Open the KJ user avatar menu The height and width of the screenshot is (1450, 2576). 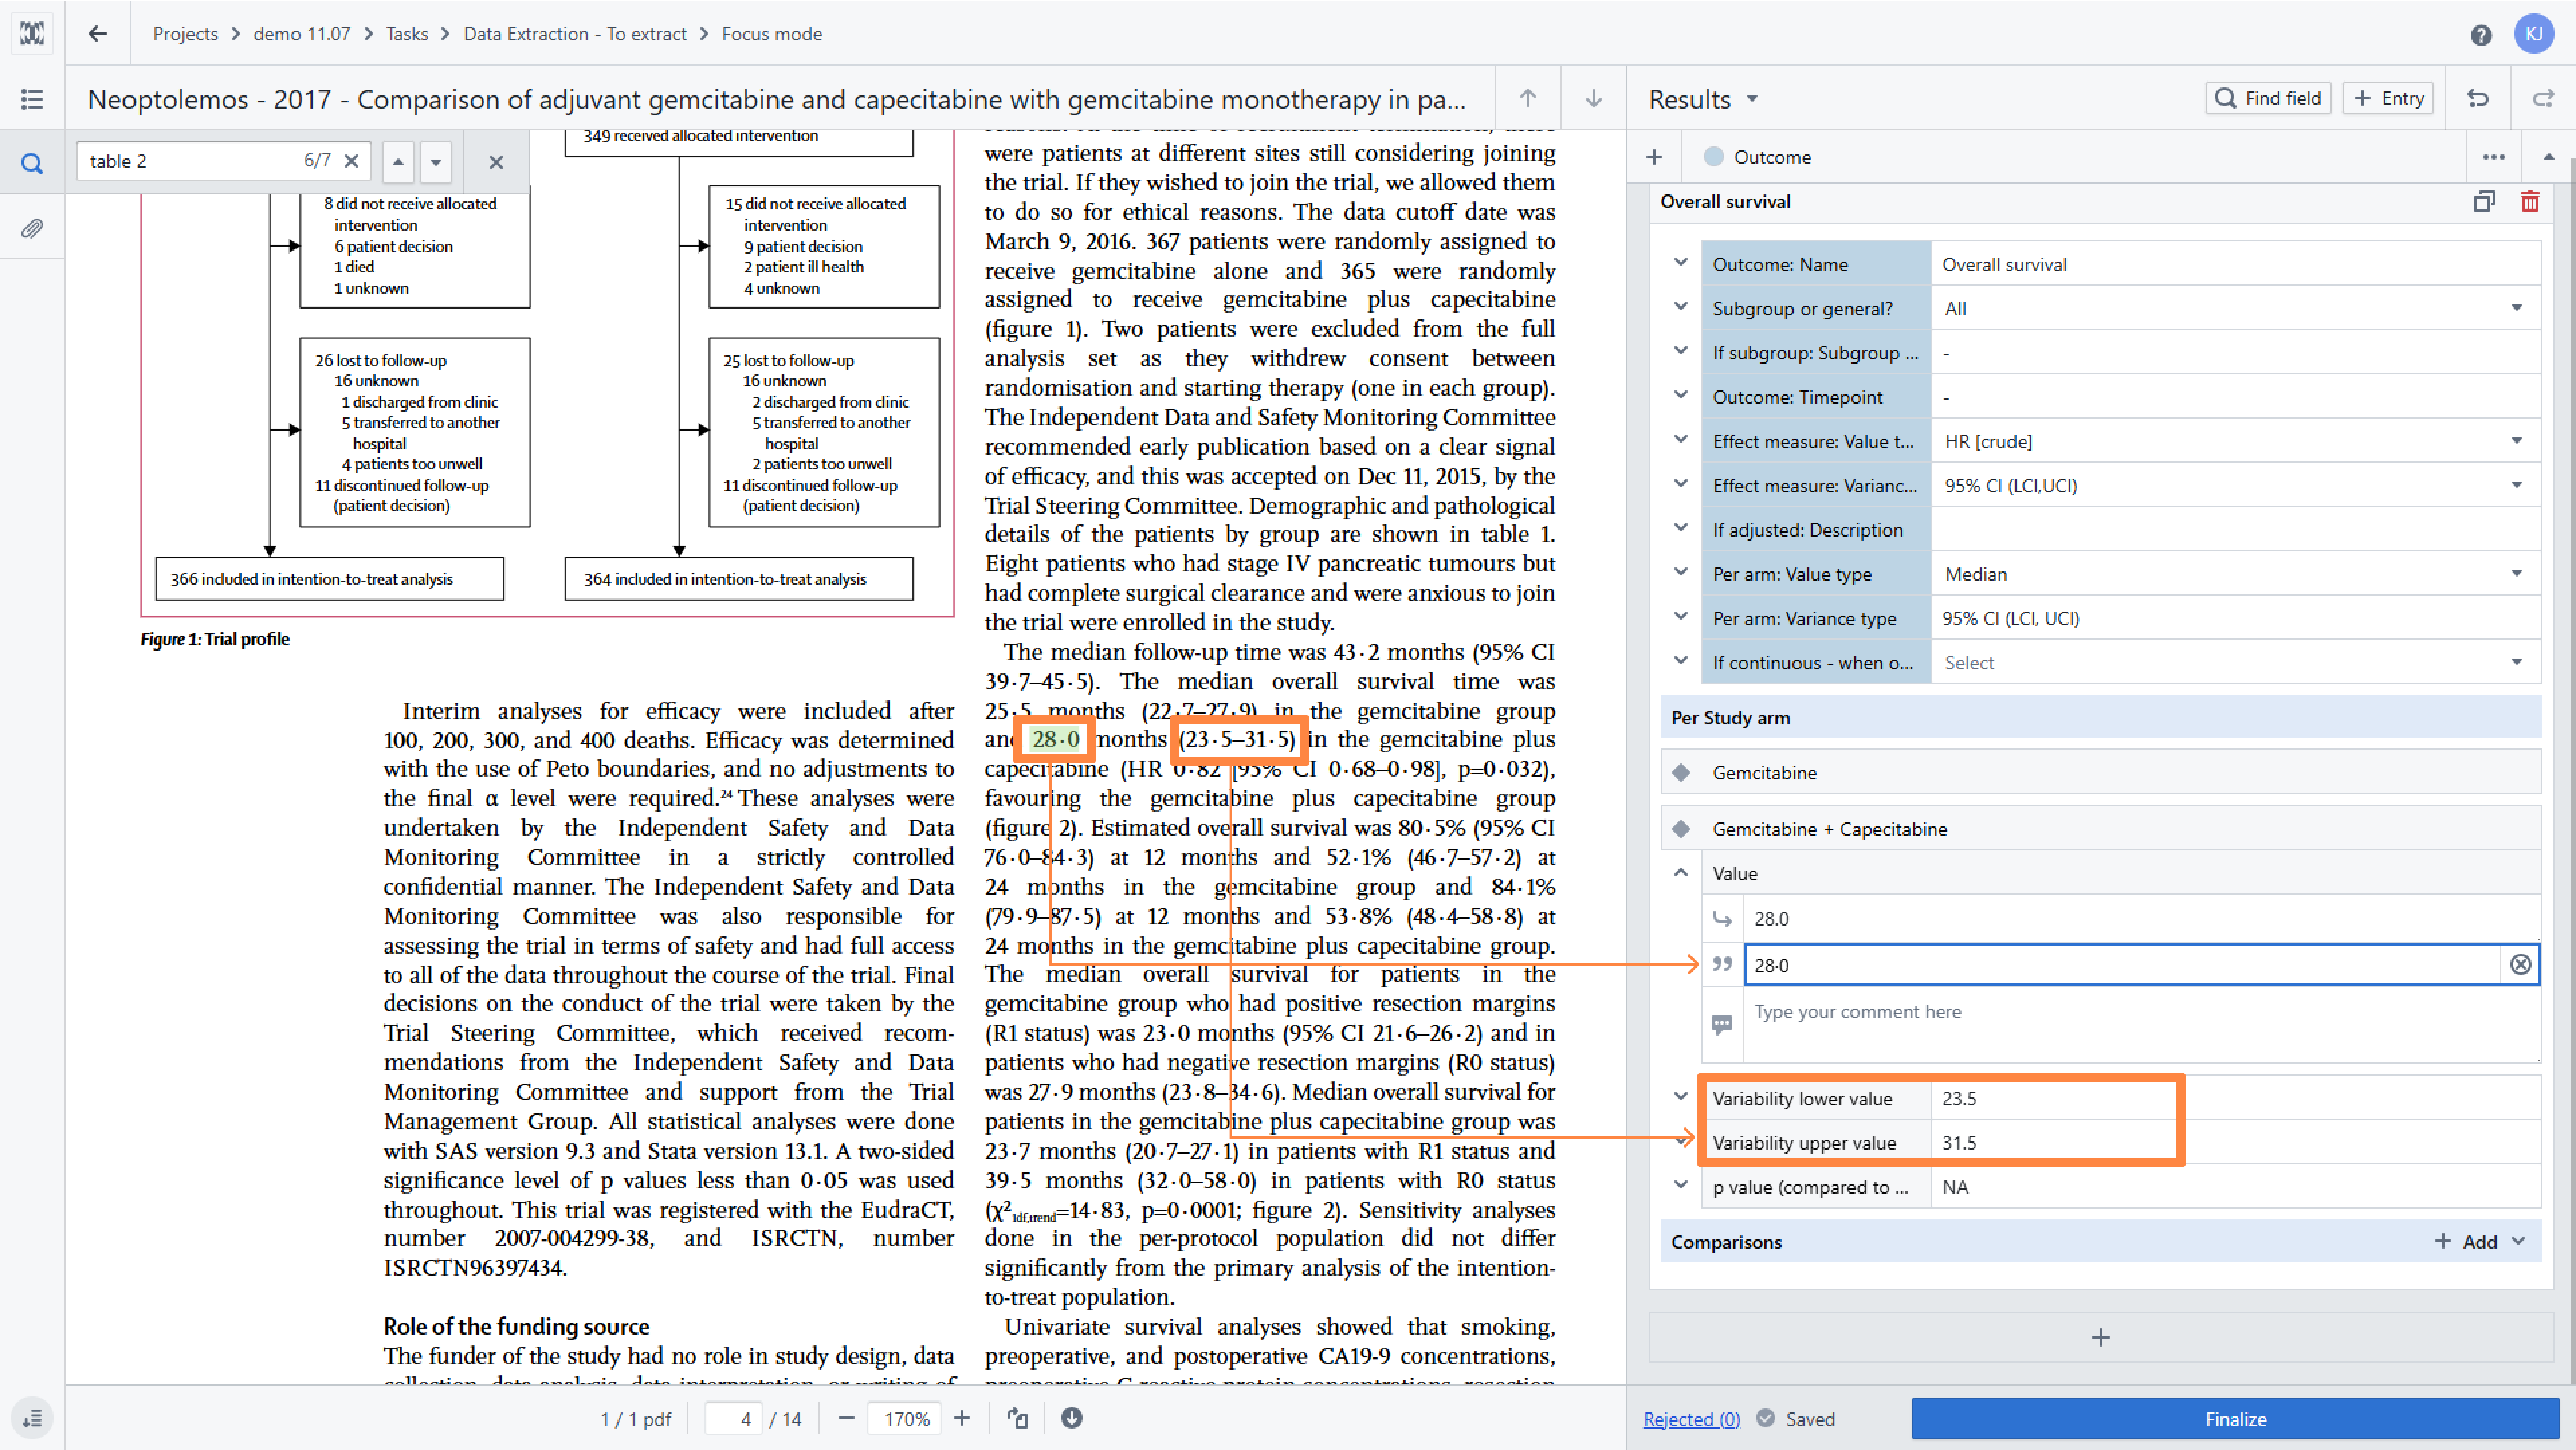(x=2534, y=34)
